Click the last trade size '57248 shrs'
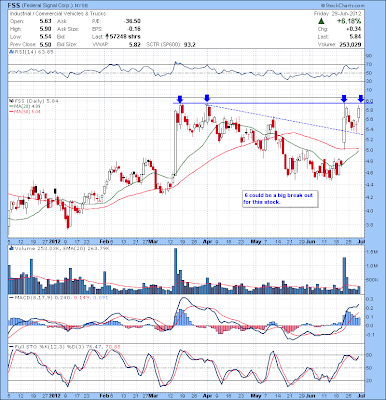Image resolution: width=386 pixels, height=400 pixels. pyautogui.click(x=125, y=37)
